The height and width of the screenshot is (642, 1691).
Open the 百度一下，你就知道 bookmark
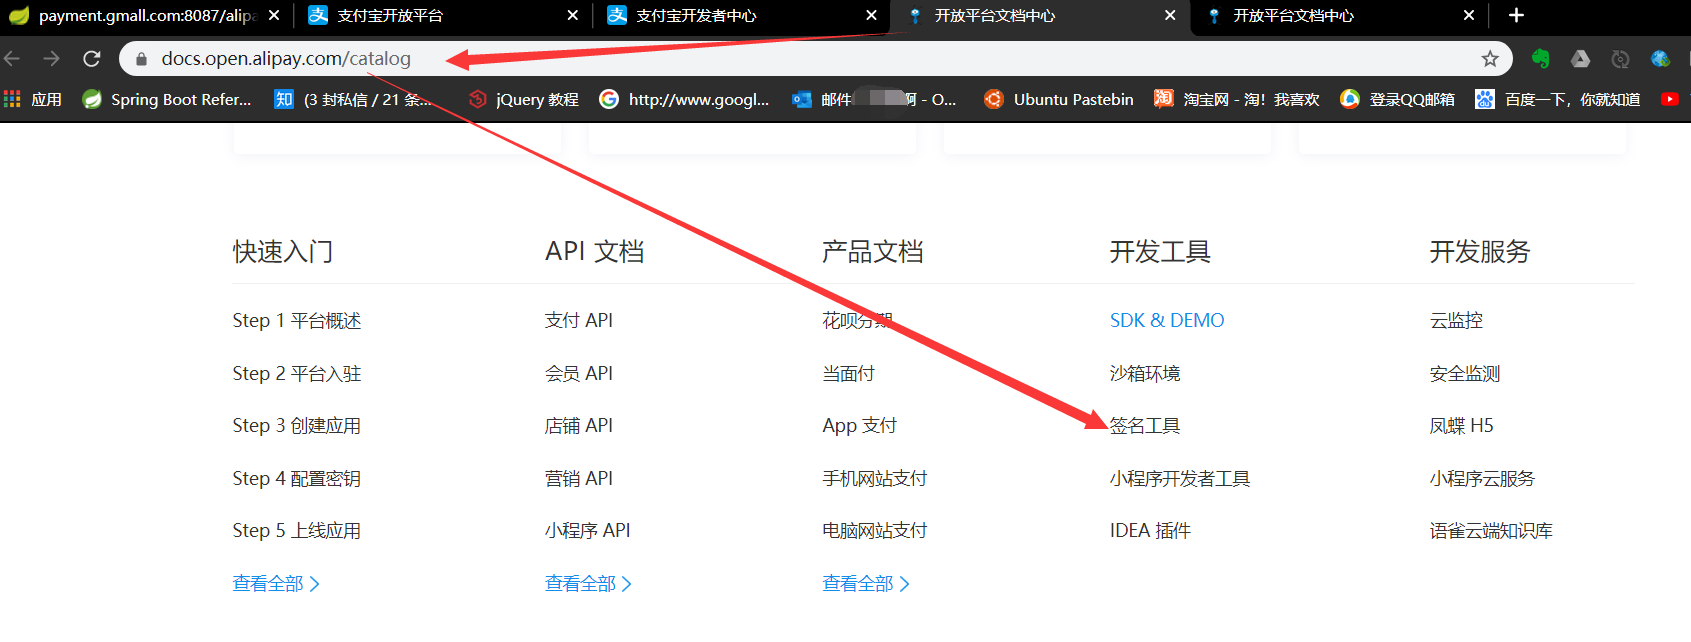tap(1558, 99)
